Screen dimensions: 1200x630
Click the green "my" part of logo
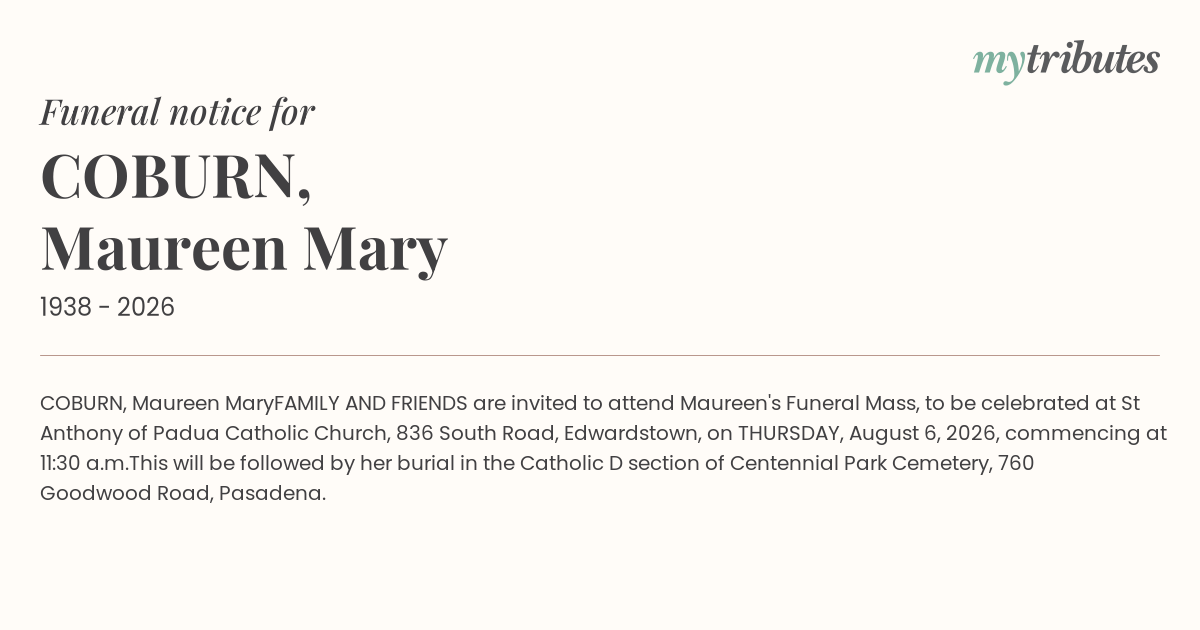coord(998,64)
